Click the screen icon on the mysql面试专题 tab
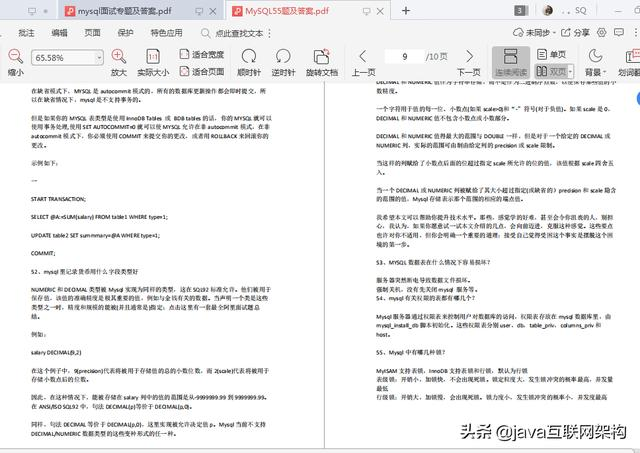Image resolution: width=640 pixels, height=453 pixels. click(x=199, y=11)
